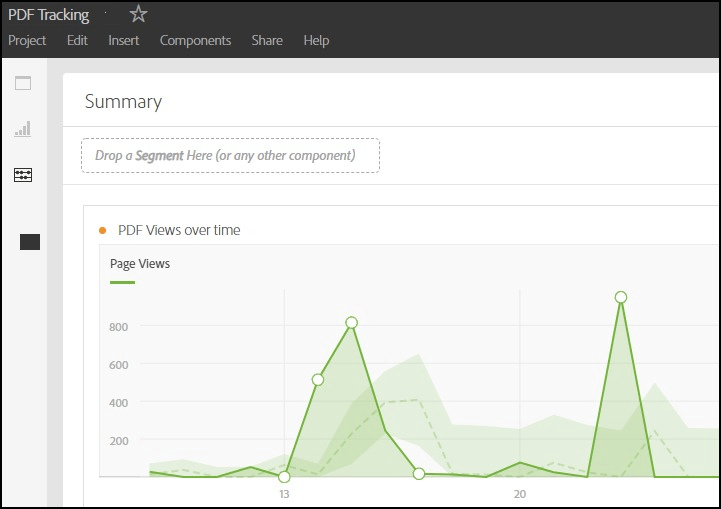
Task: Open the Visualizations bar chart icon
Action: click(x=23, y=129)
